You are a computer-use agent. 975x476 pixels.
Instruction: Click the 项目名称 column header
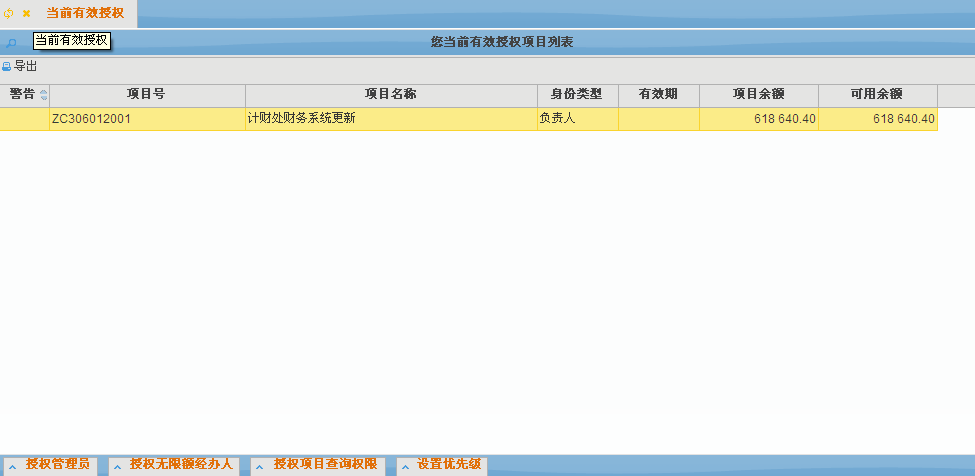pyautogui.click(x=390, y=94)
